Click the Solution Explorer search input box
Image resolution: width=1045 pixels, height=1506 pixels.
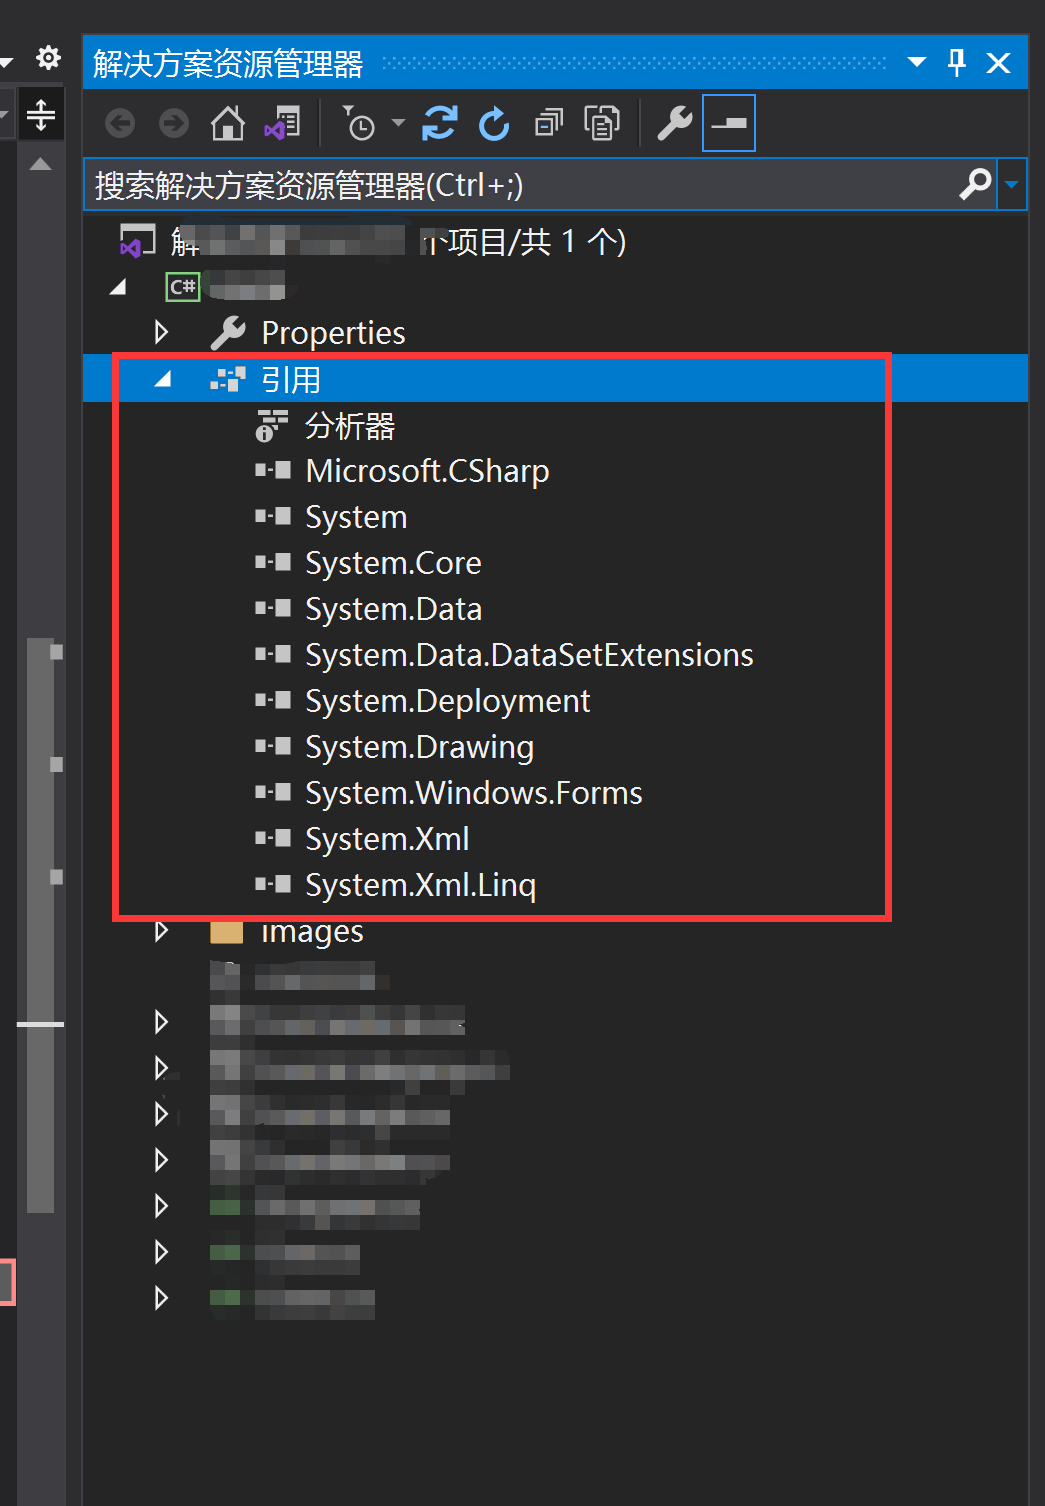520,185
